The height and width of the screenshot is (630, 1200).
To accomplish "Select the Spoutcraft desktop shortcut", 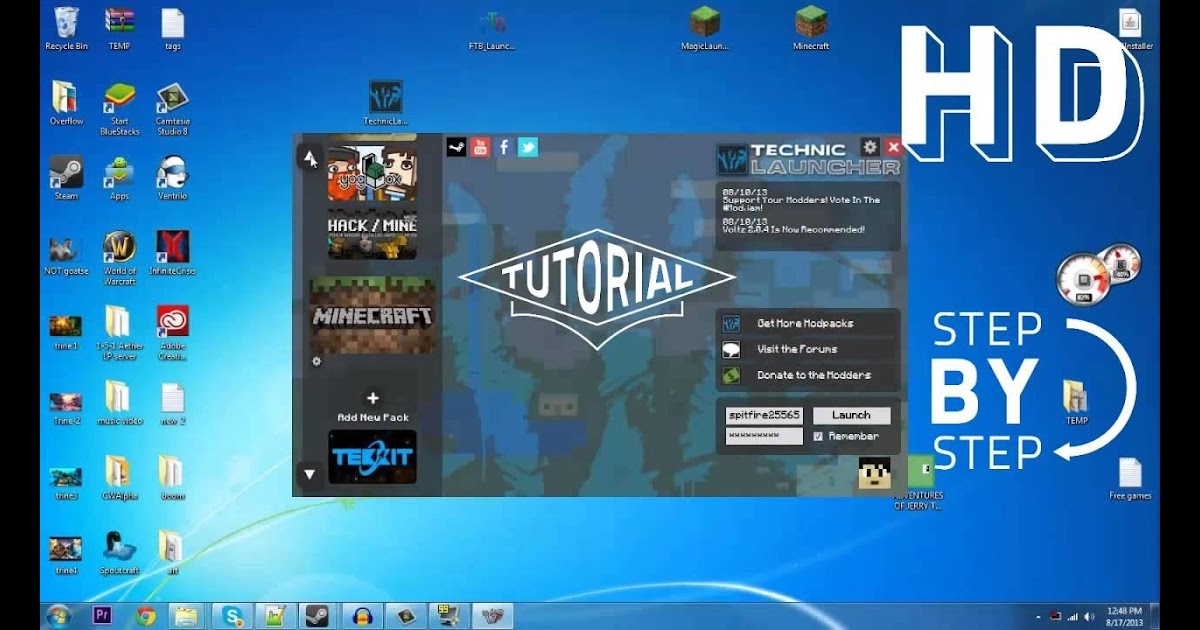I will tap(119, 552).
